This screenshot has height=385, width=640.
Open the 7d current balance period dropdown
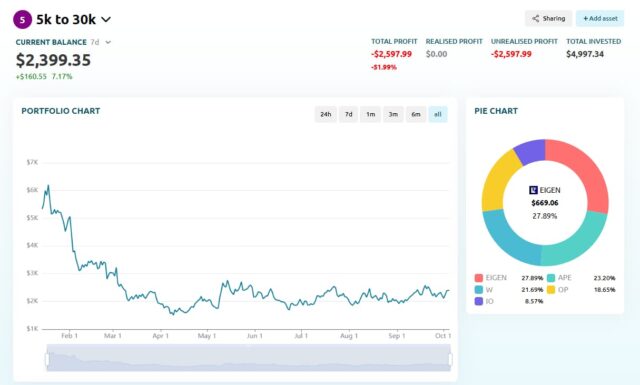point(108,42)
